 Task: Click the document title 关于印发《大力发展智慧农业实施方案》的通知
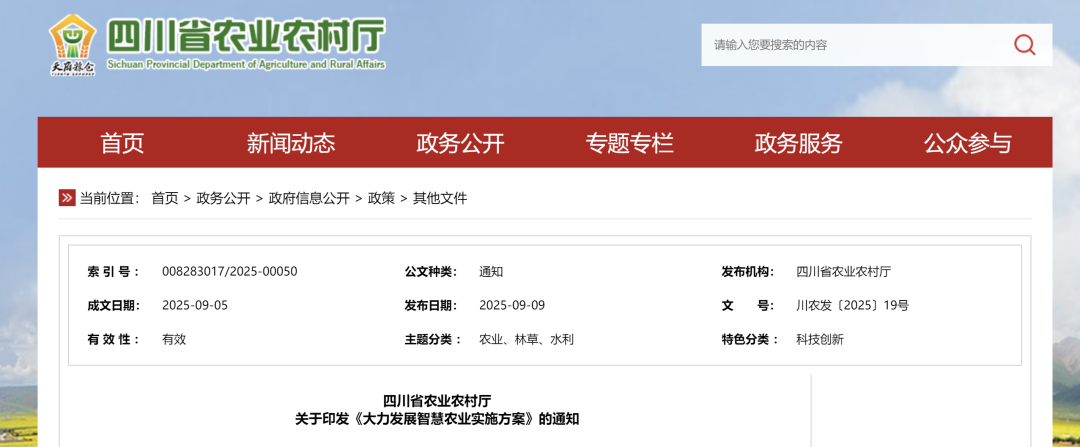tap(437, 419)
